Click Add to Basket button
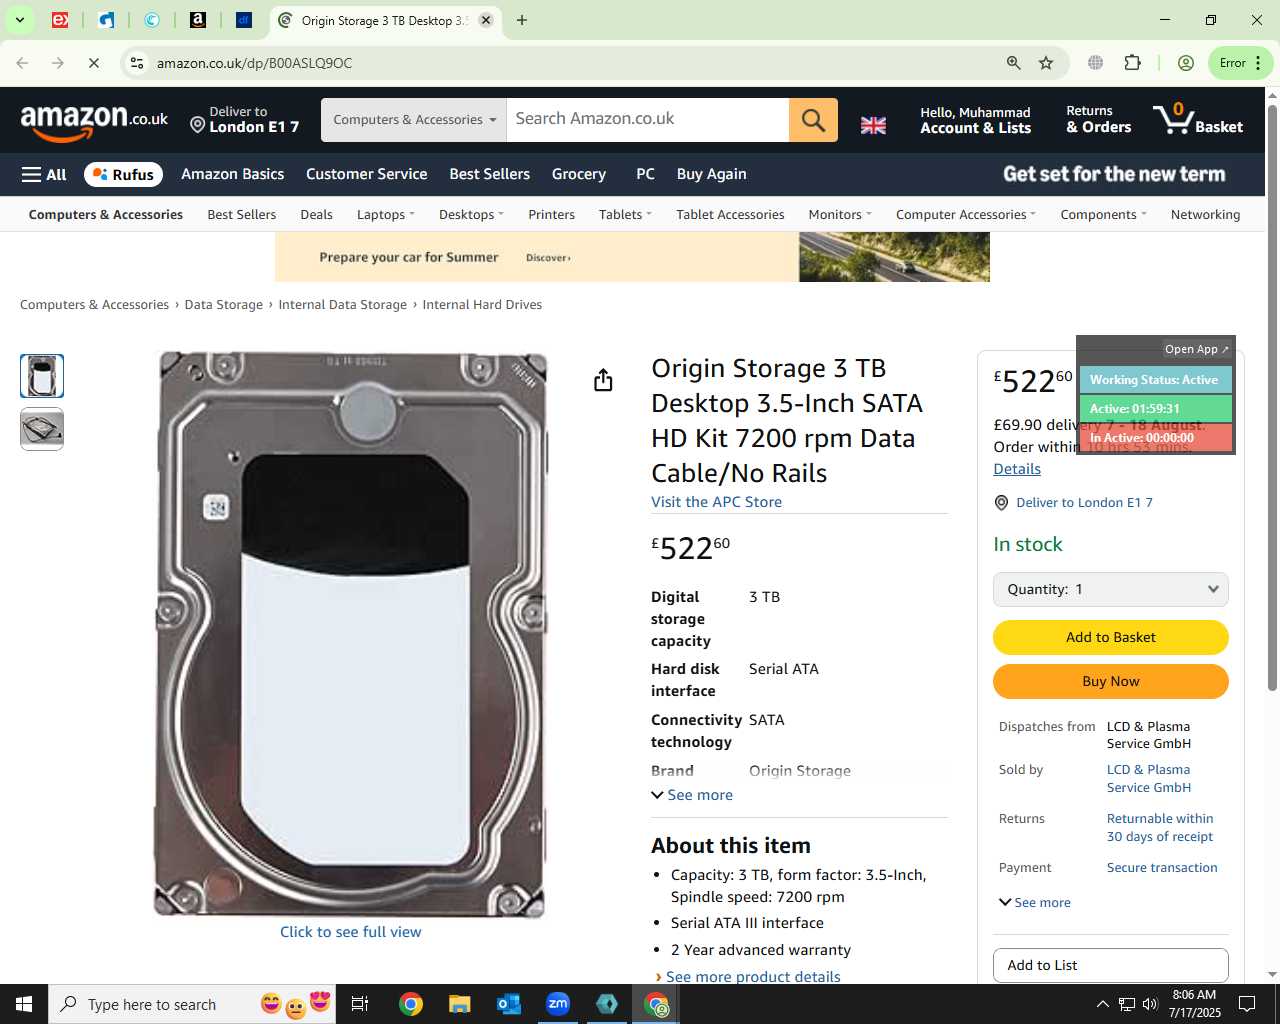This screenshot has height=1024, width=1280. [1110, 637]
